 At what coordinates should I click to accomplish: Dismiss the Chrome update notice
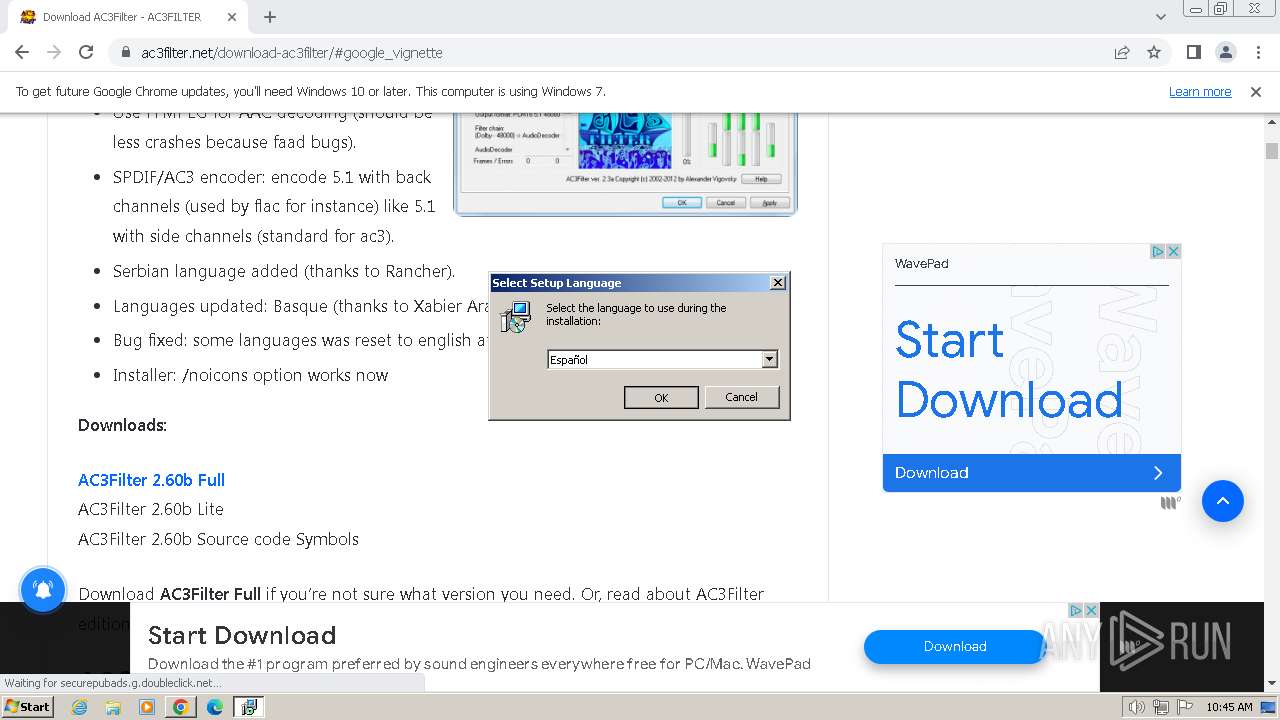pyautogui.click(x=1256, y=92)
